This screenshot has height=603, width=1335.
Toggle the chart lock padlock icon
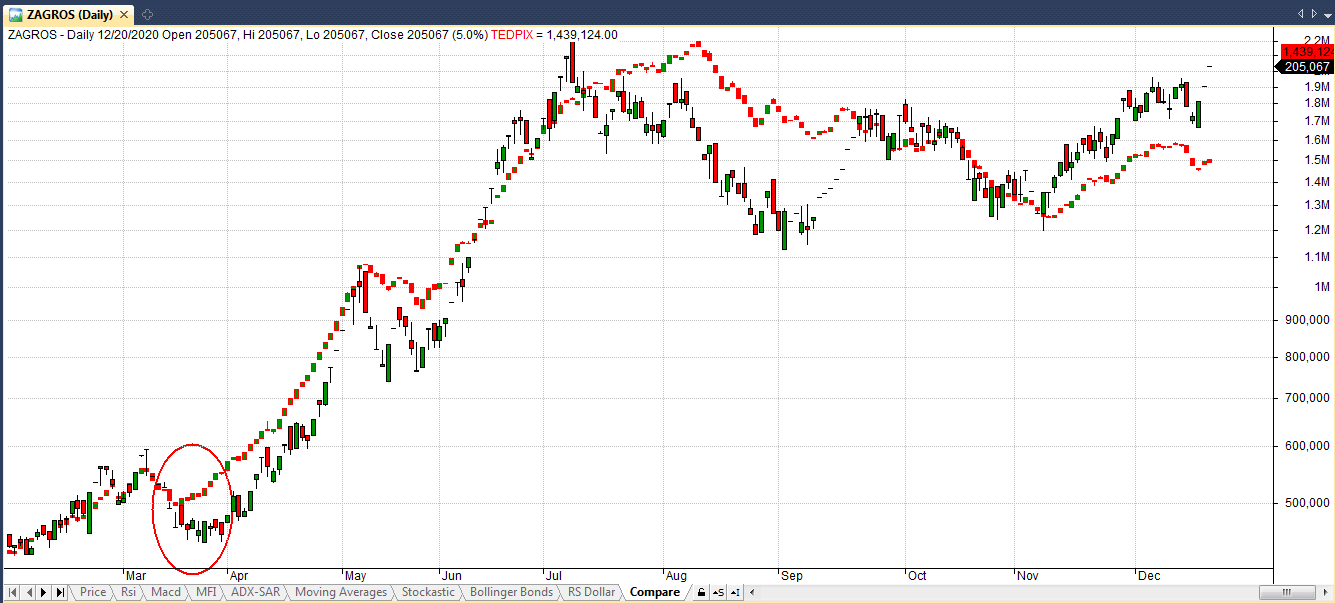tap(701, 592)
